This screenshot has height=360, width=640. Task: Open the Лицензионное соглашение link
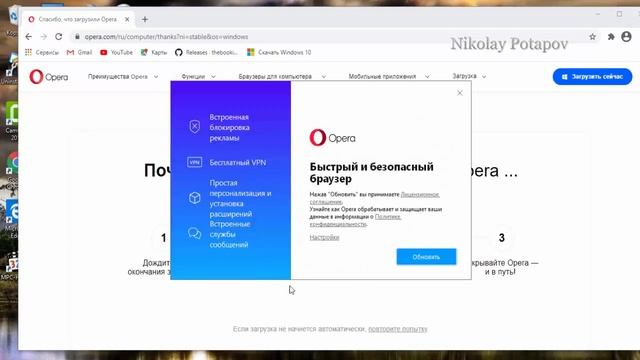[x=374, y=198]
